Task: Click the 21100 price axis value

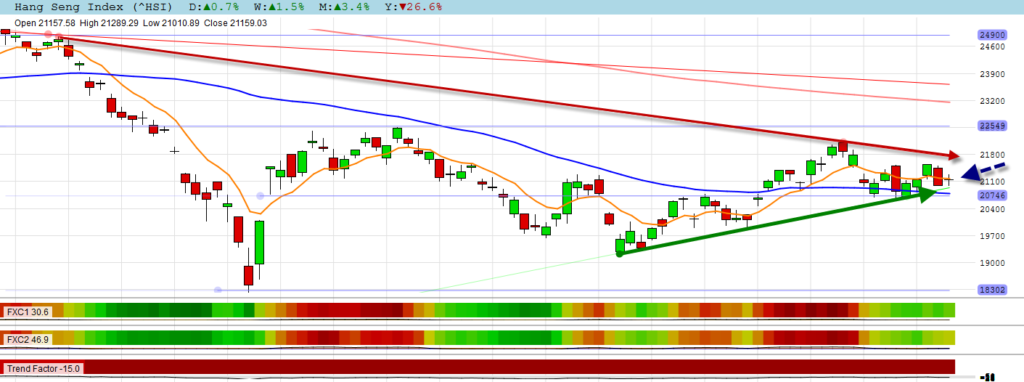Action: [x=991, y=182]
